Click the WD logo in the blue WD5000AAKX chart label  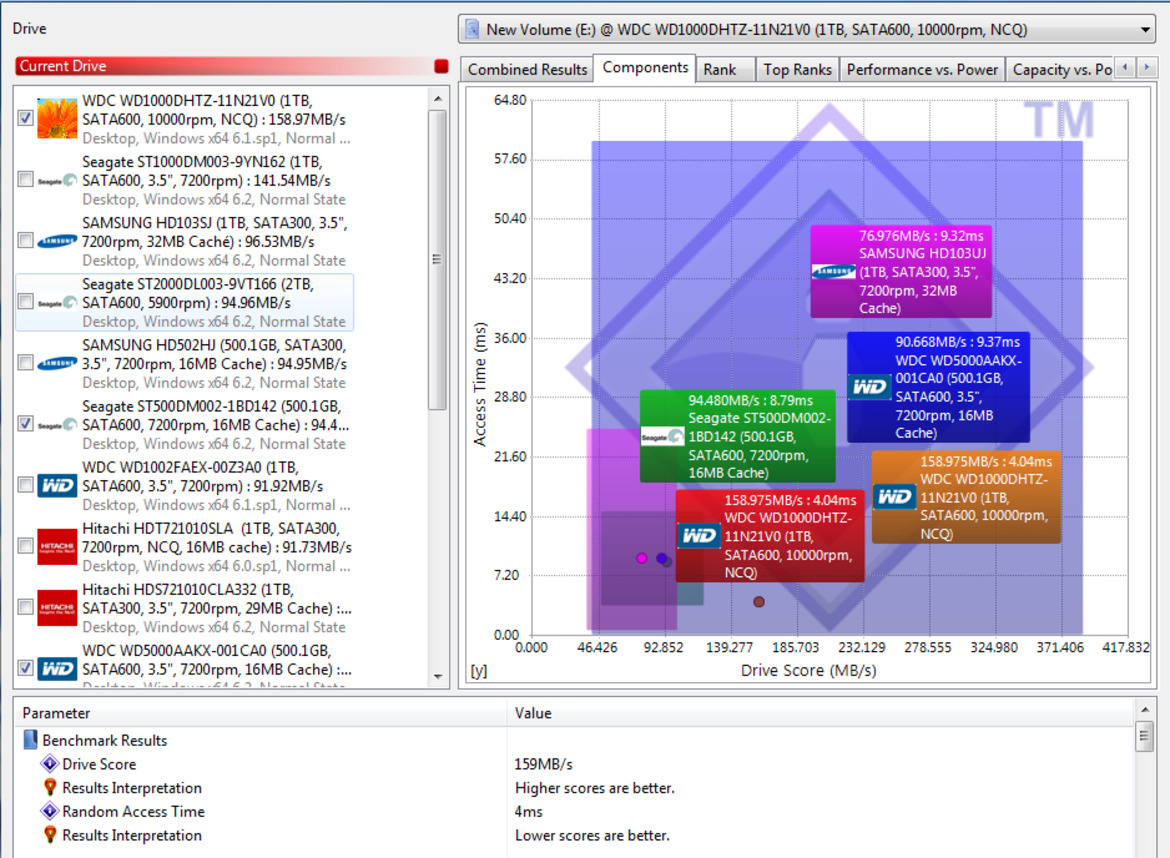point(870,386)
